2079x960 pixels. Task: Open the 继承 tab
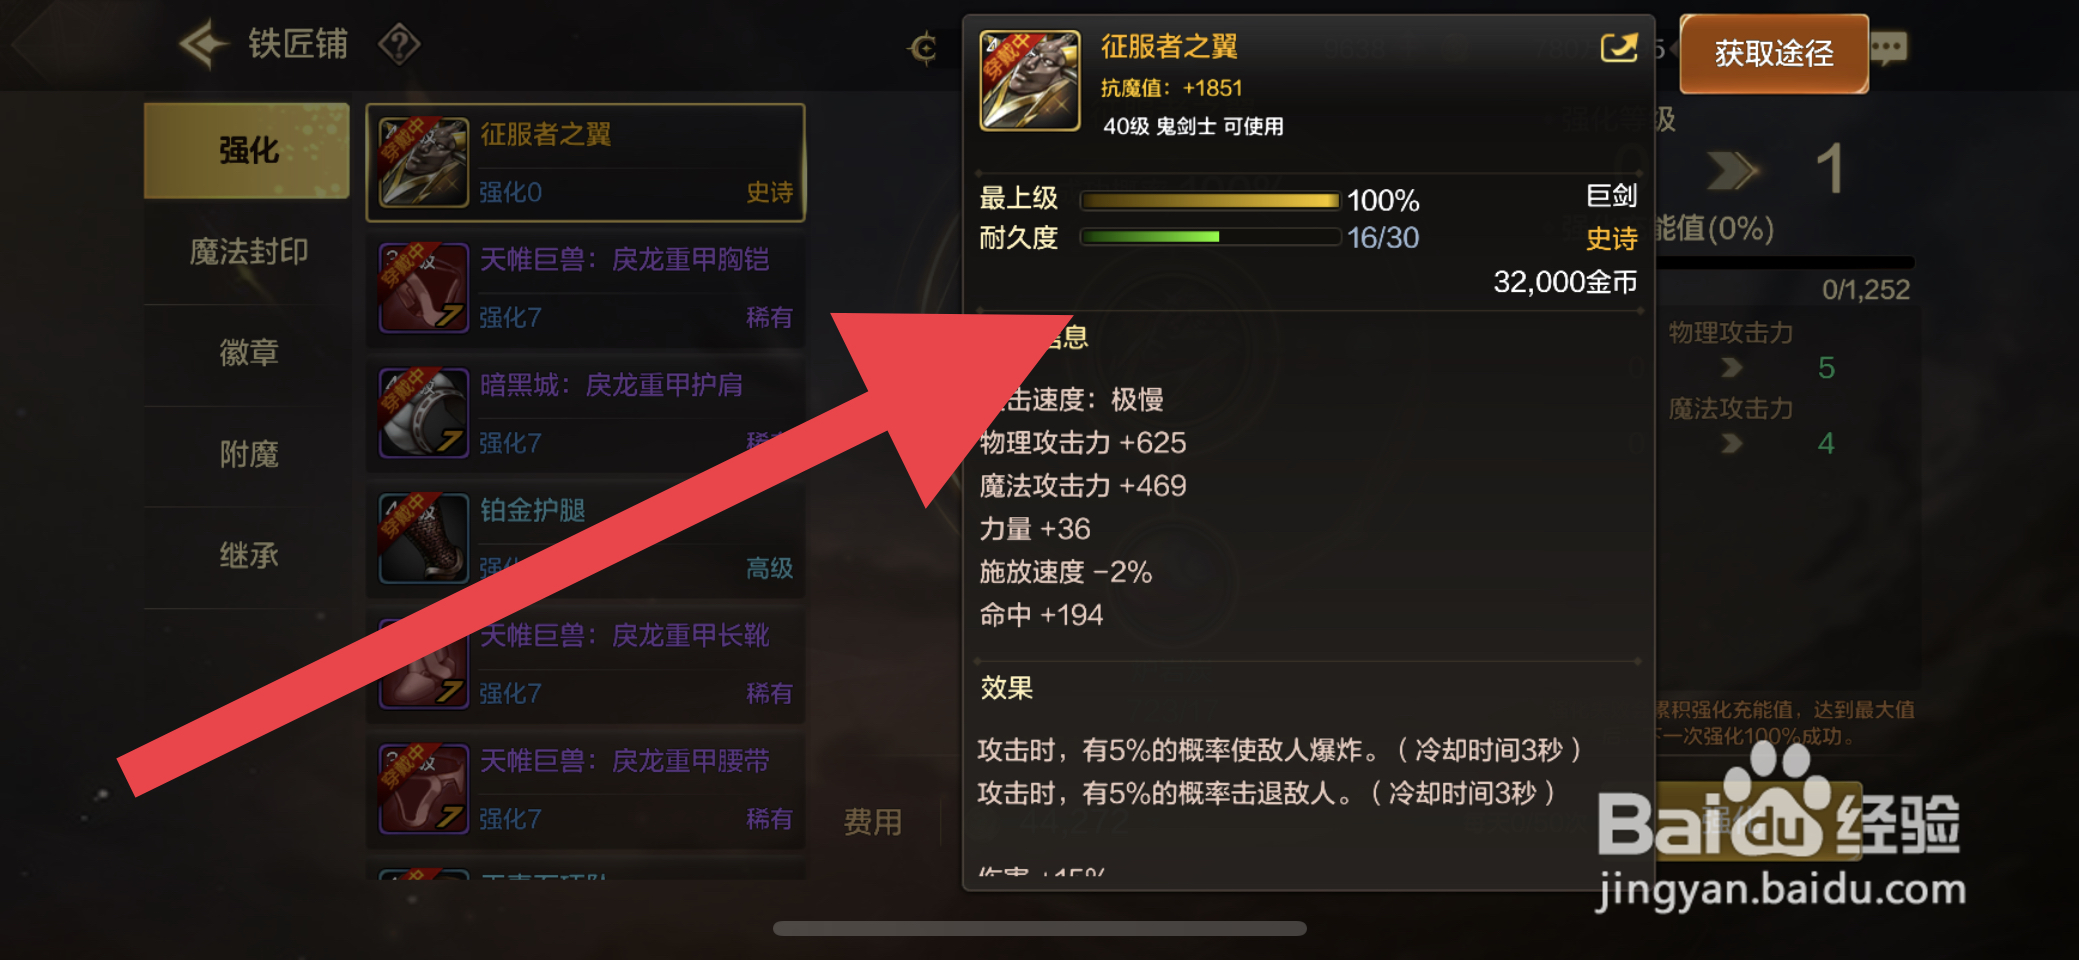(x=247, y=556)
